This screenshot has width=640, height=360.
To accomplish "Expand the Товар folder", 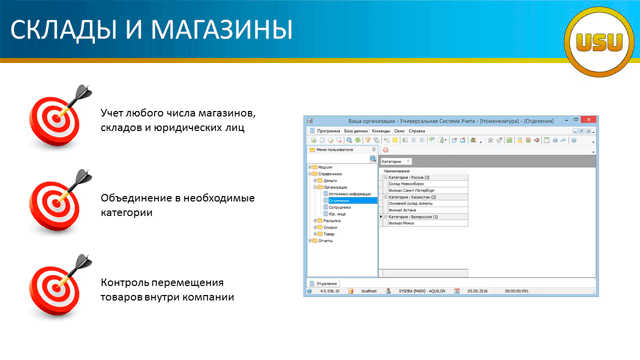I will coord(315,234).
